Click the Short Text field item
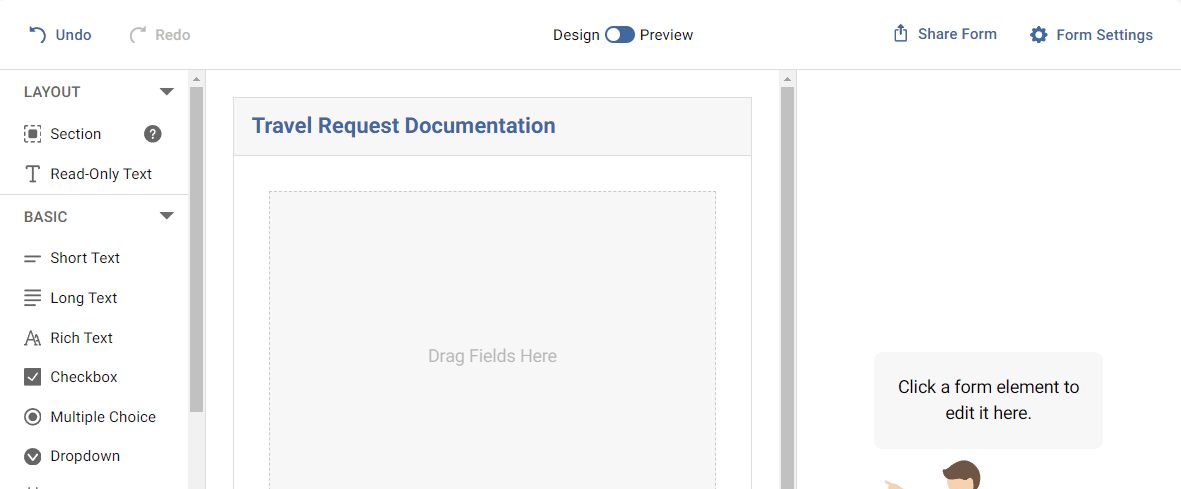 85,258
